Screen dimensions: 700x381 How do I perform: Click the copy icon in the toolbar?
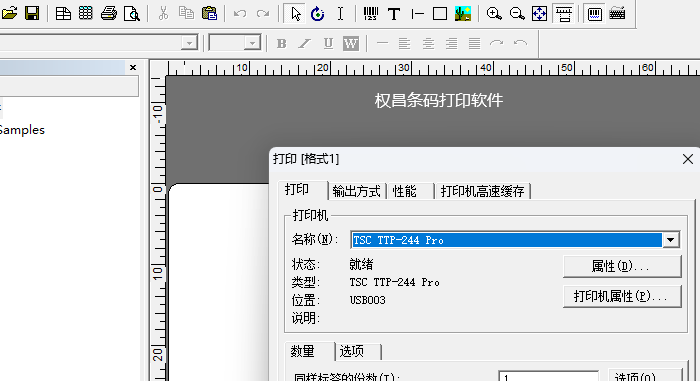pos(186,14)
